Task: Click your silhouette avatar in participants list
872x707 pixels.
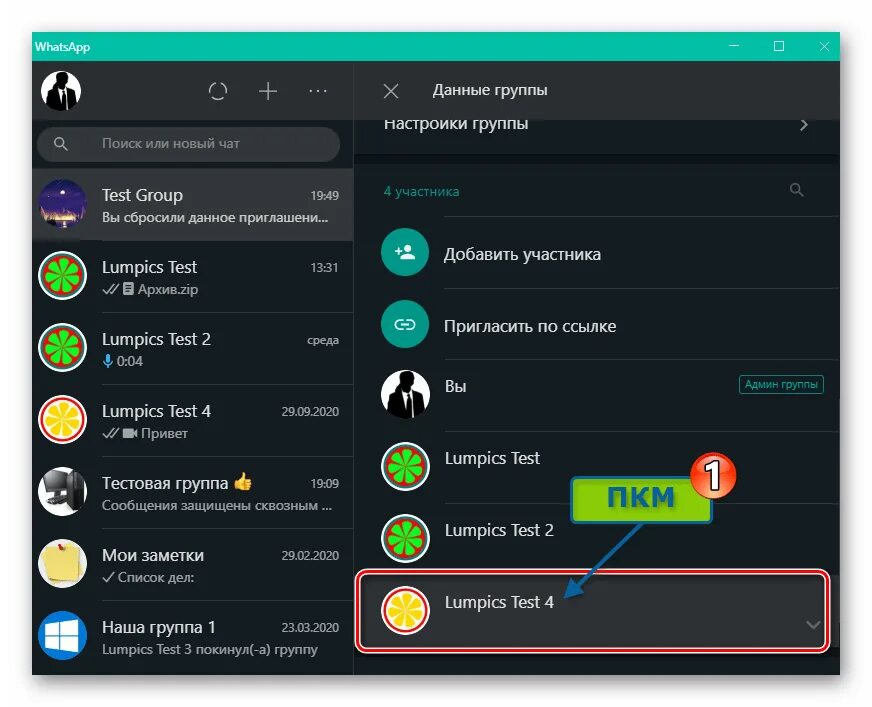Action: [405, 394]
